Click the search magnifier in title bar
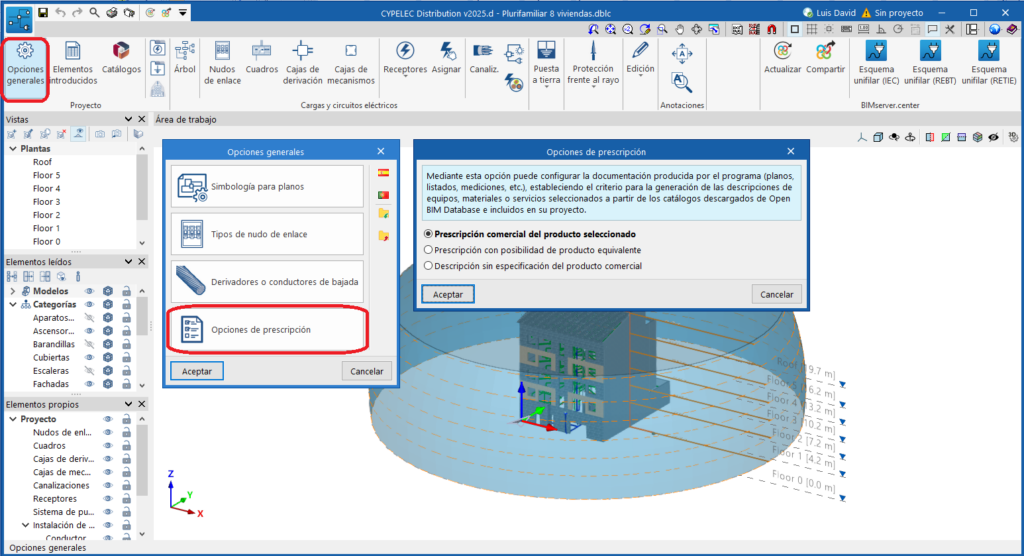The width and height of the screenshot is (1024, 556). click(x=95, y=12)
